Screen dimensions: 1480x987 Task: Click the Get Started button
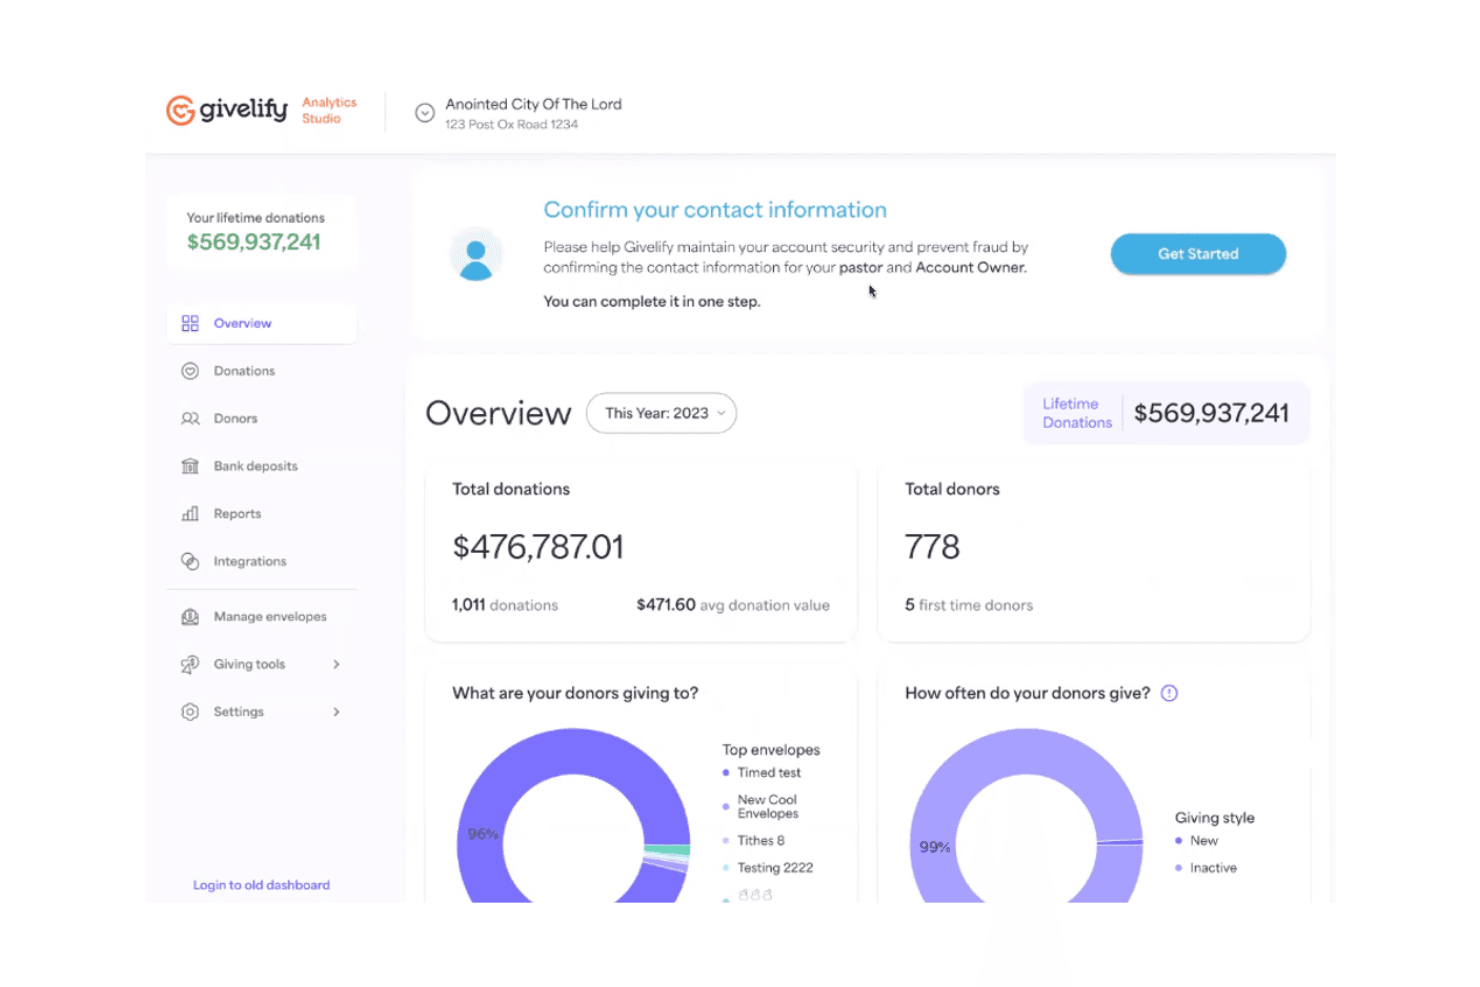(x=1198, y=254)
